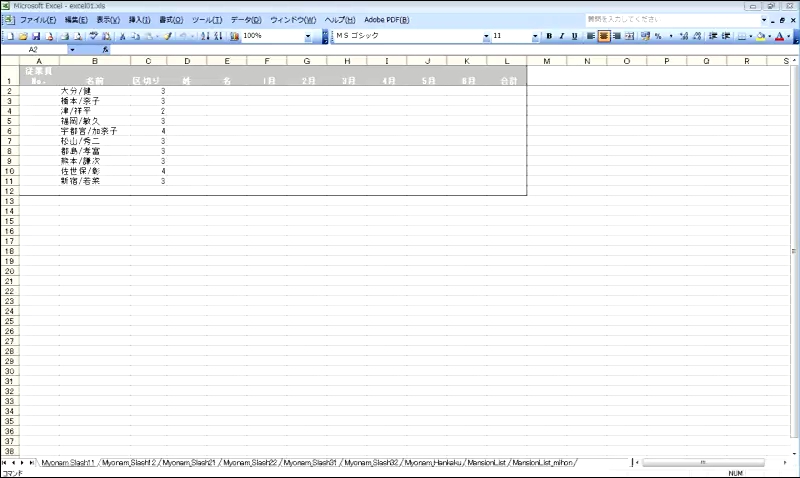Click the Cut scissors icon
This screenshot has height=478, width=800.
122,36
